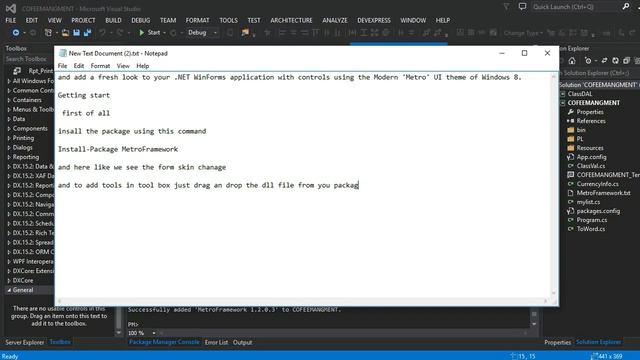Click the Notepad window title icon
Image resolution: width=640 pixels, height=360 pixels.
pos(62,53)
